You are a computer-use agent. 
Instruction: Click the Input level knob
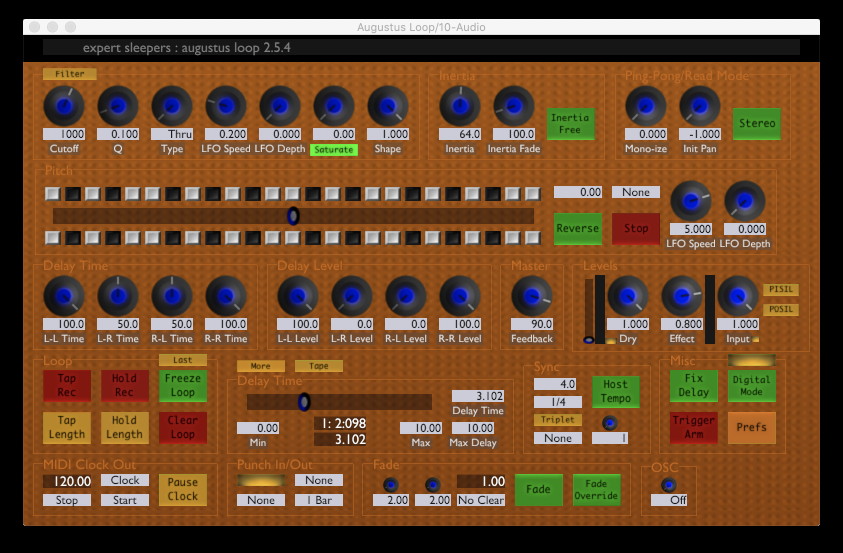[738, 296]
